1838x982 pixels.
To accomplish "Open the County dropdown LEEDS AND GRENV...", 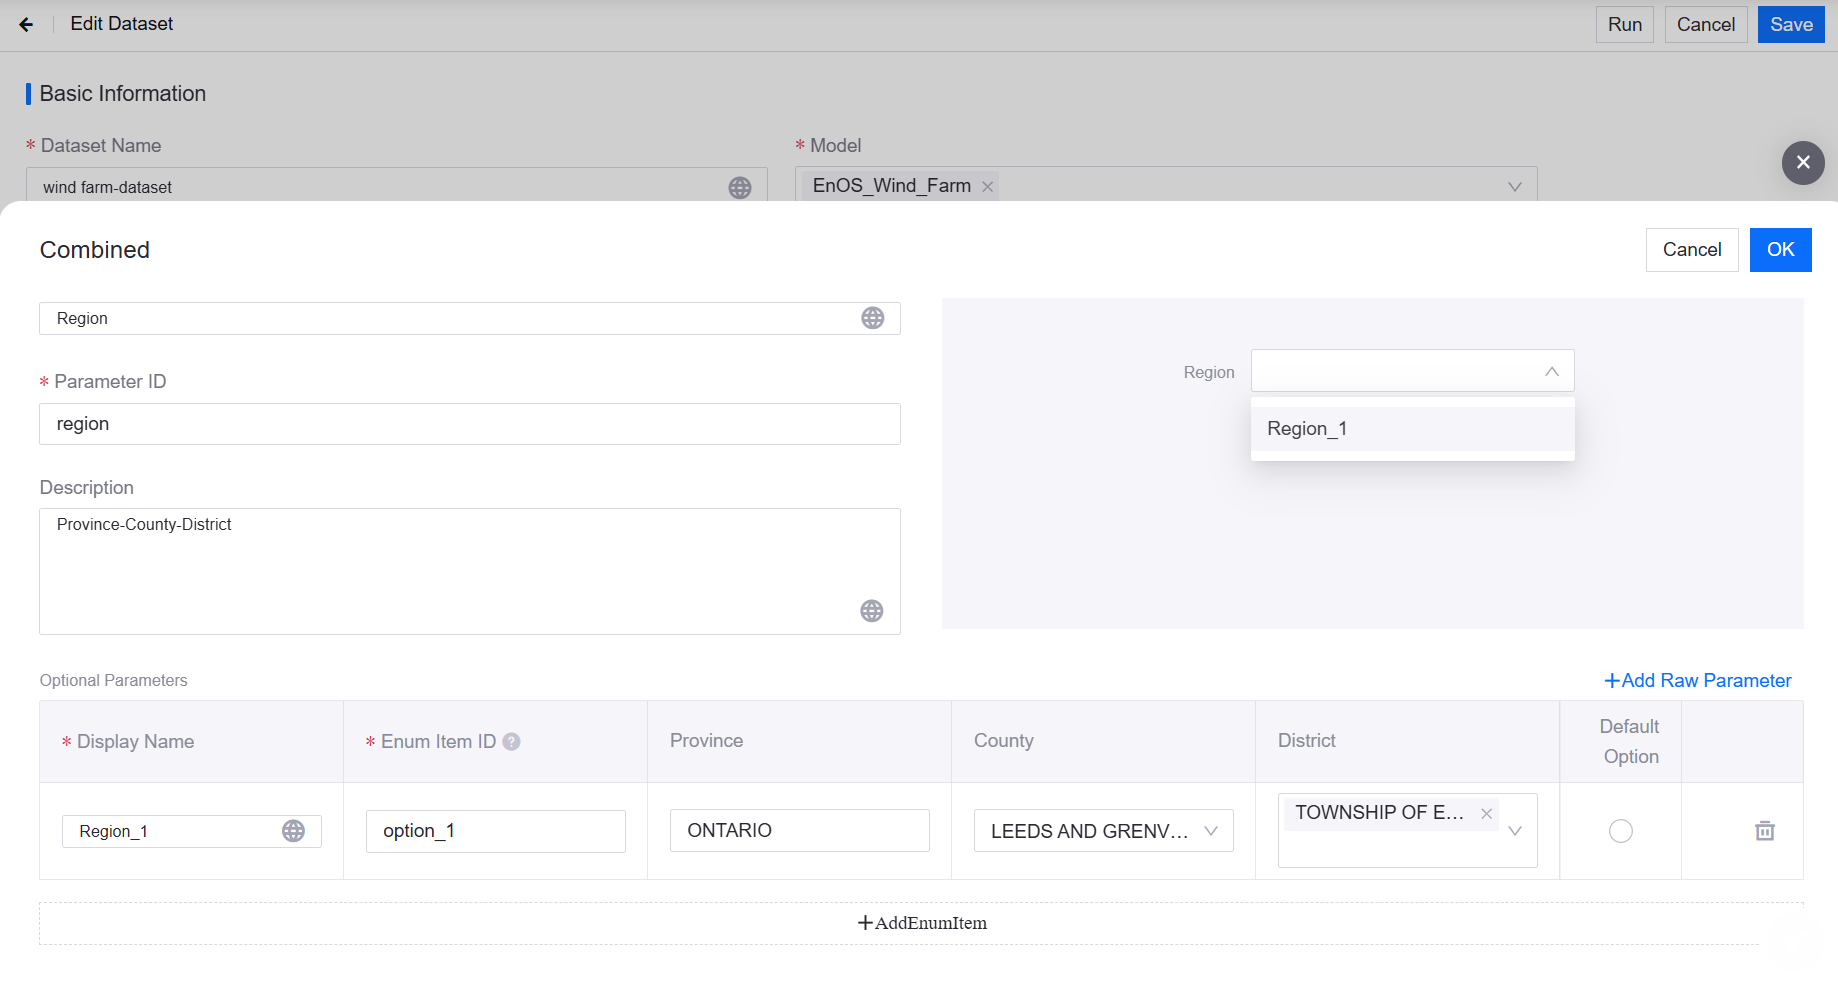I will tap(1104, 831).
